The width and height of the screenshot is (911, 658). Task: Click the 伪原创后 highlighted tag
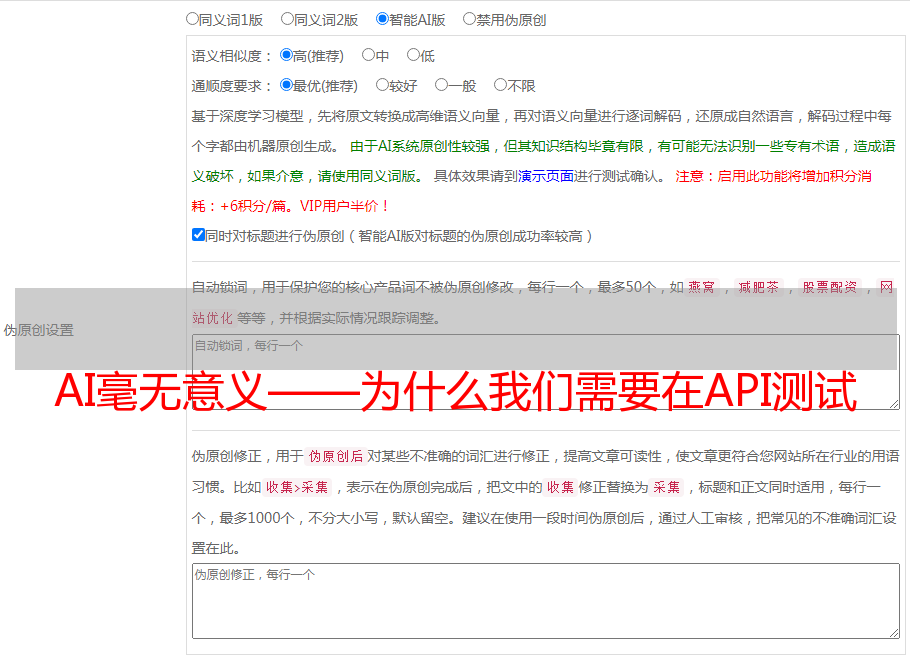pyautogui.click(x=336, y=456)
